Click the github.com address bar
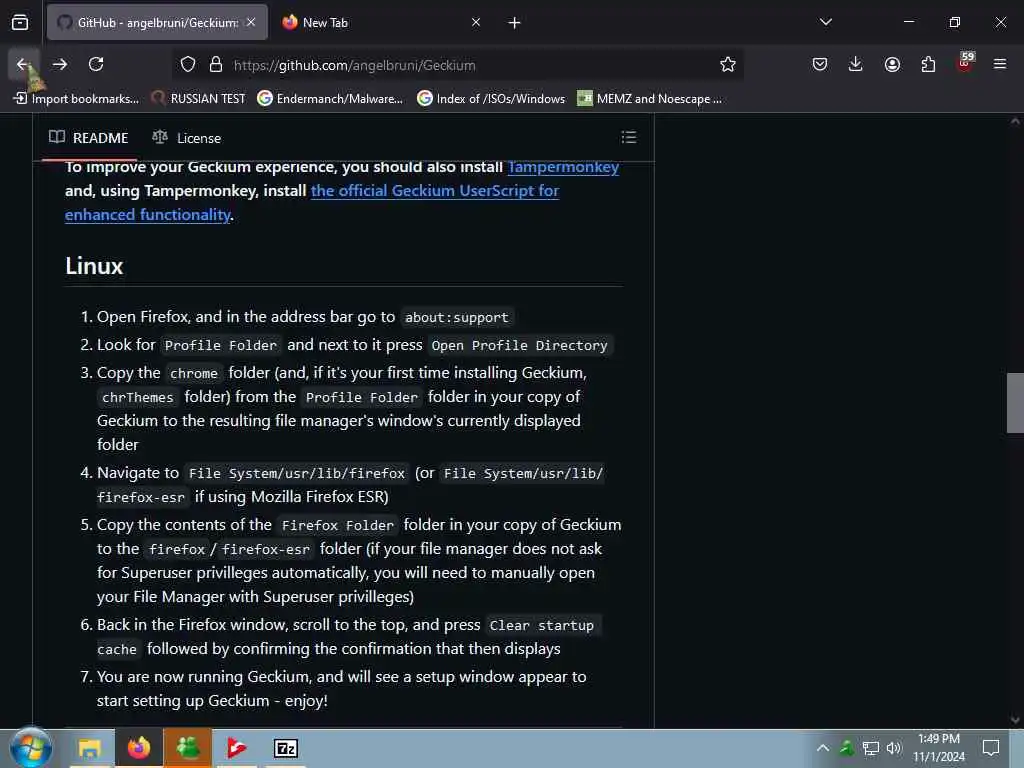This screenshot has width=1024, height=768. (x=457, y=65)
